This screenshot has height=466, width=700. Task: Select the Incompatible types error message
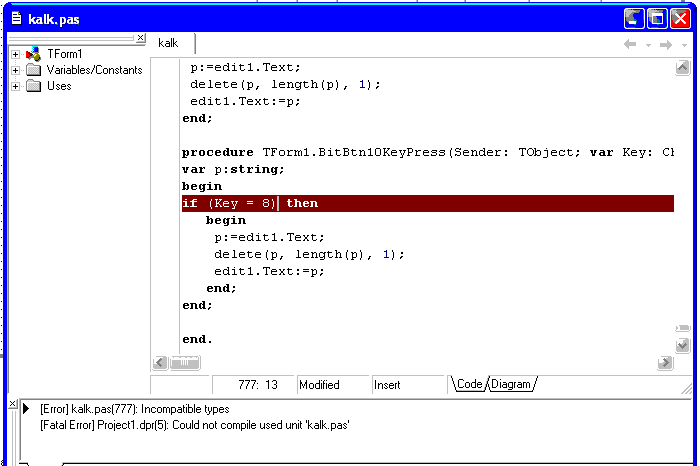(x=134, y=409)
